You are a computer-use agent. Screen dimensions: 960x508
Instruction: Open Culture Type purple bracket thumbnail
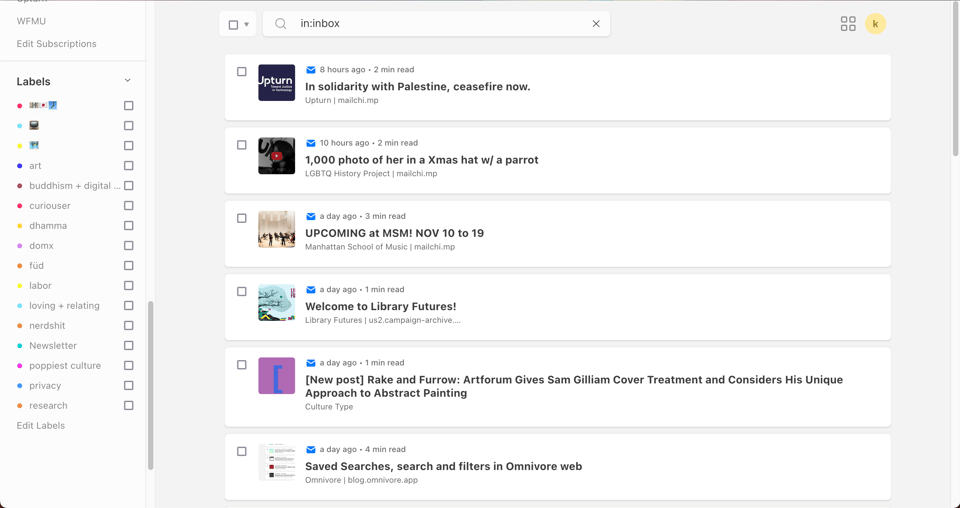tap(277, 376)
